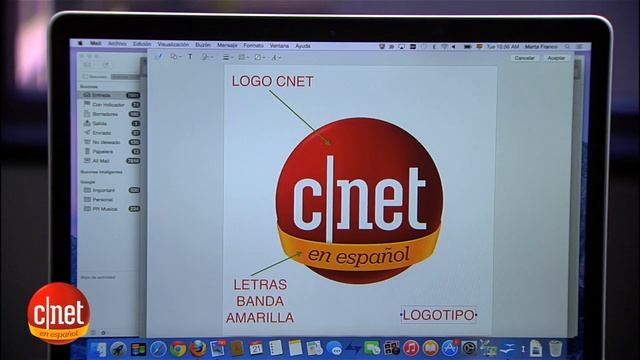Open Messages bubble icon in Dock
Image resolution: width=640 pixels, height=360 pixels.
coord(334,349)
